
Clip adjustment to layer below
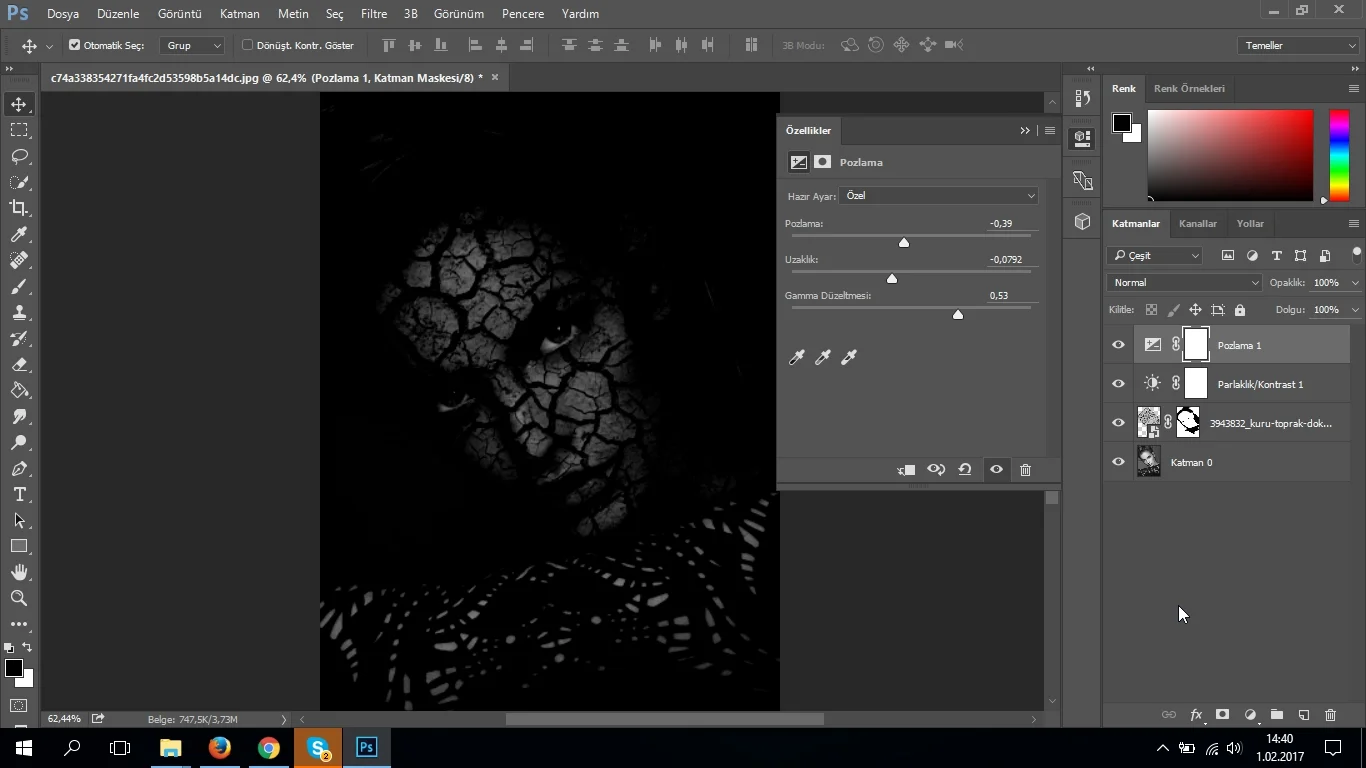click(x=906, y=470)
